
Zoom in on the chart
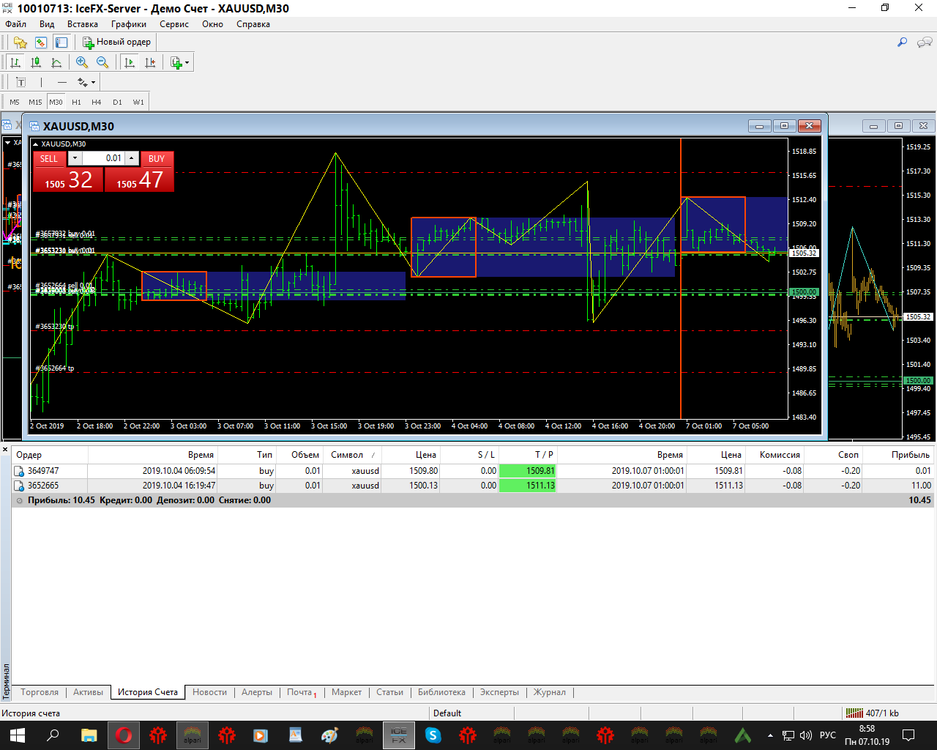pyautogui.click(x=82, y=62)
